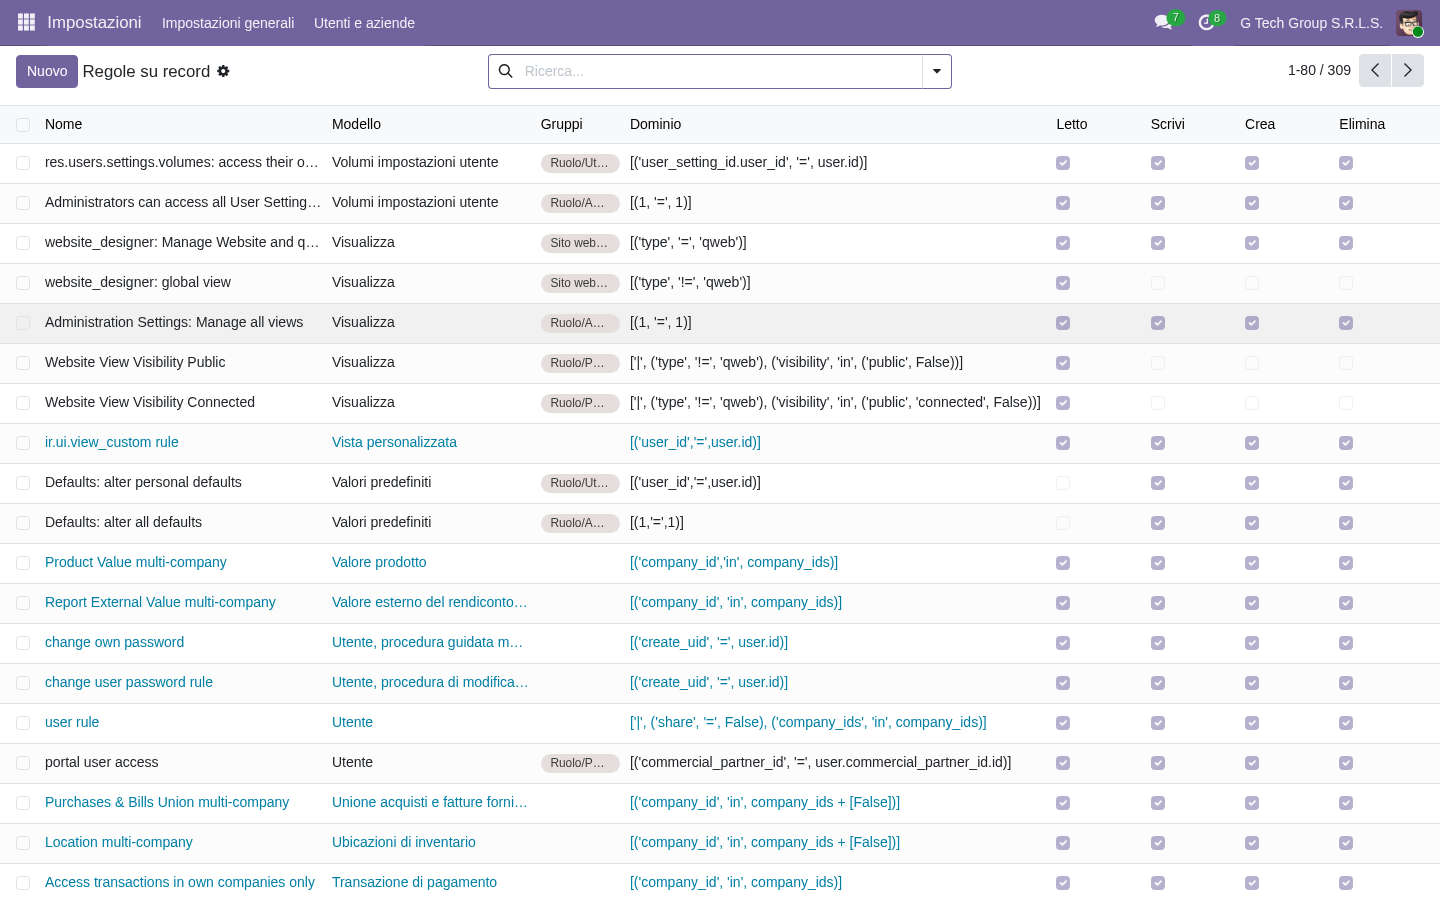This screenshot has width=1440, height=900.
Task: Open Impostazioni generali menu
Action: tap(228, 23)
